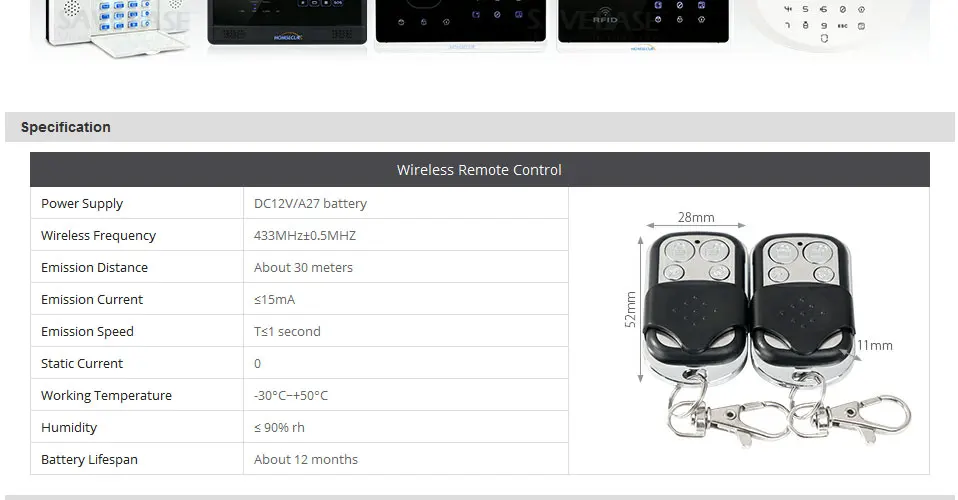Select the Working Temperature label
Screen dimensions: 958x500
(106, 395)
